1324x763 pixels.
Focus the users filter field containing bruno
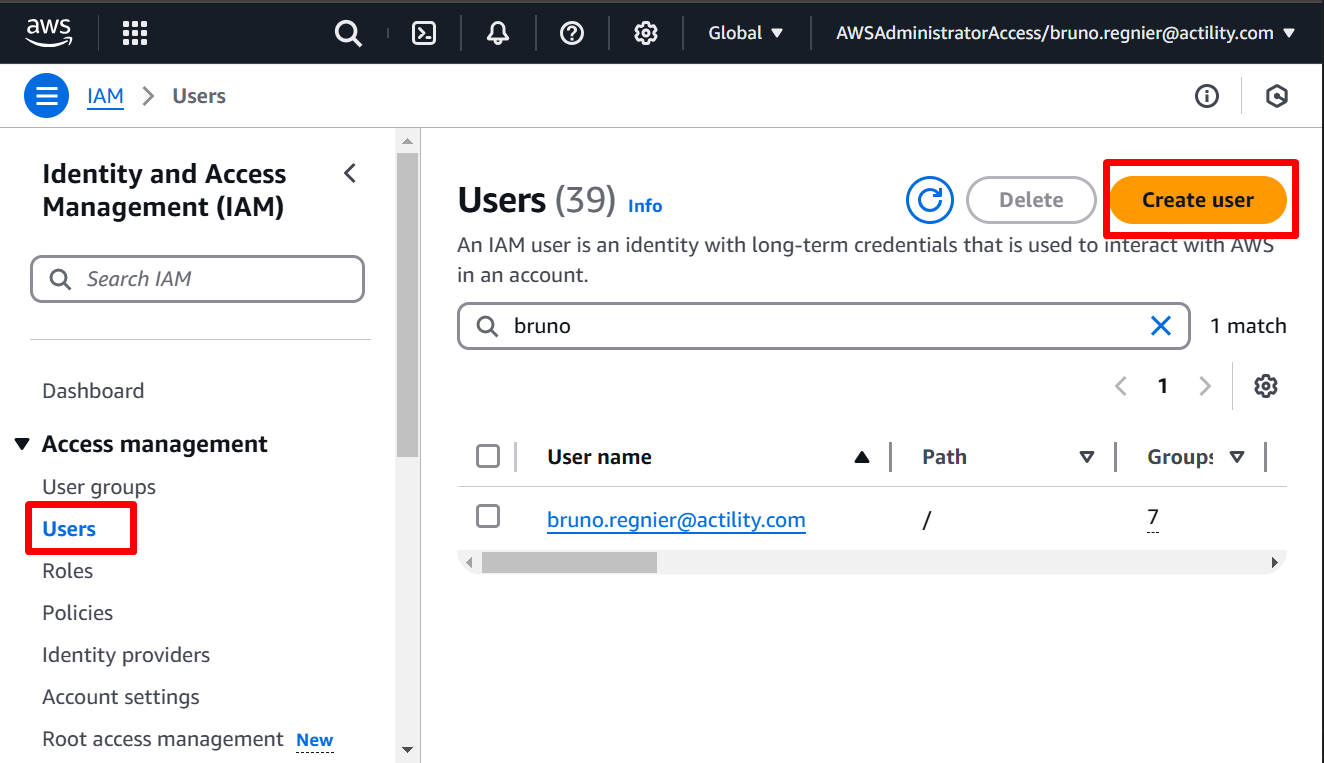click(824, 326)
